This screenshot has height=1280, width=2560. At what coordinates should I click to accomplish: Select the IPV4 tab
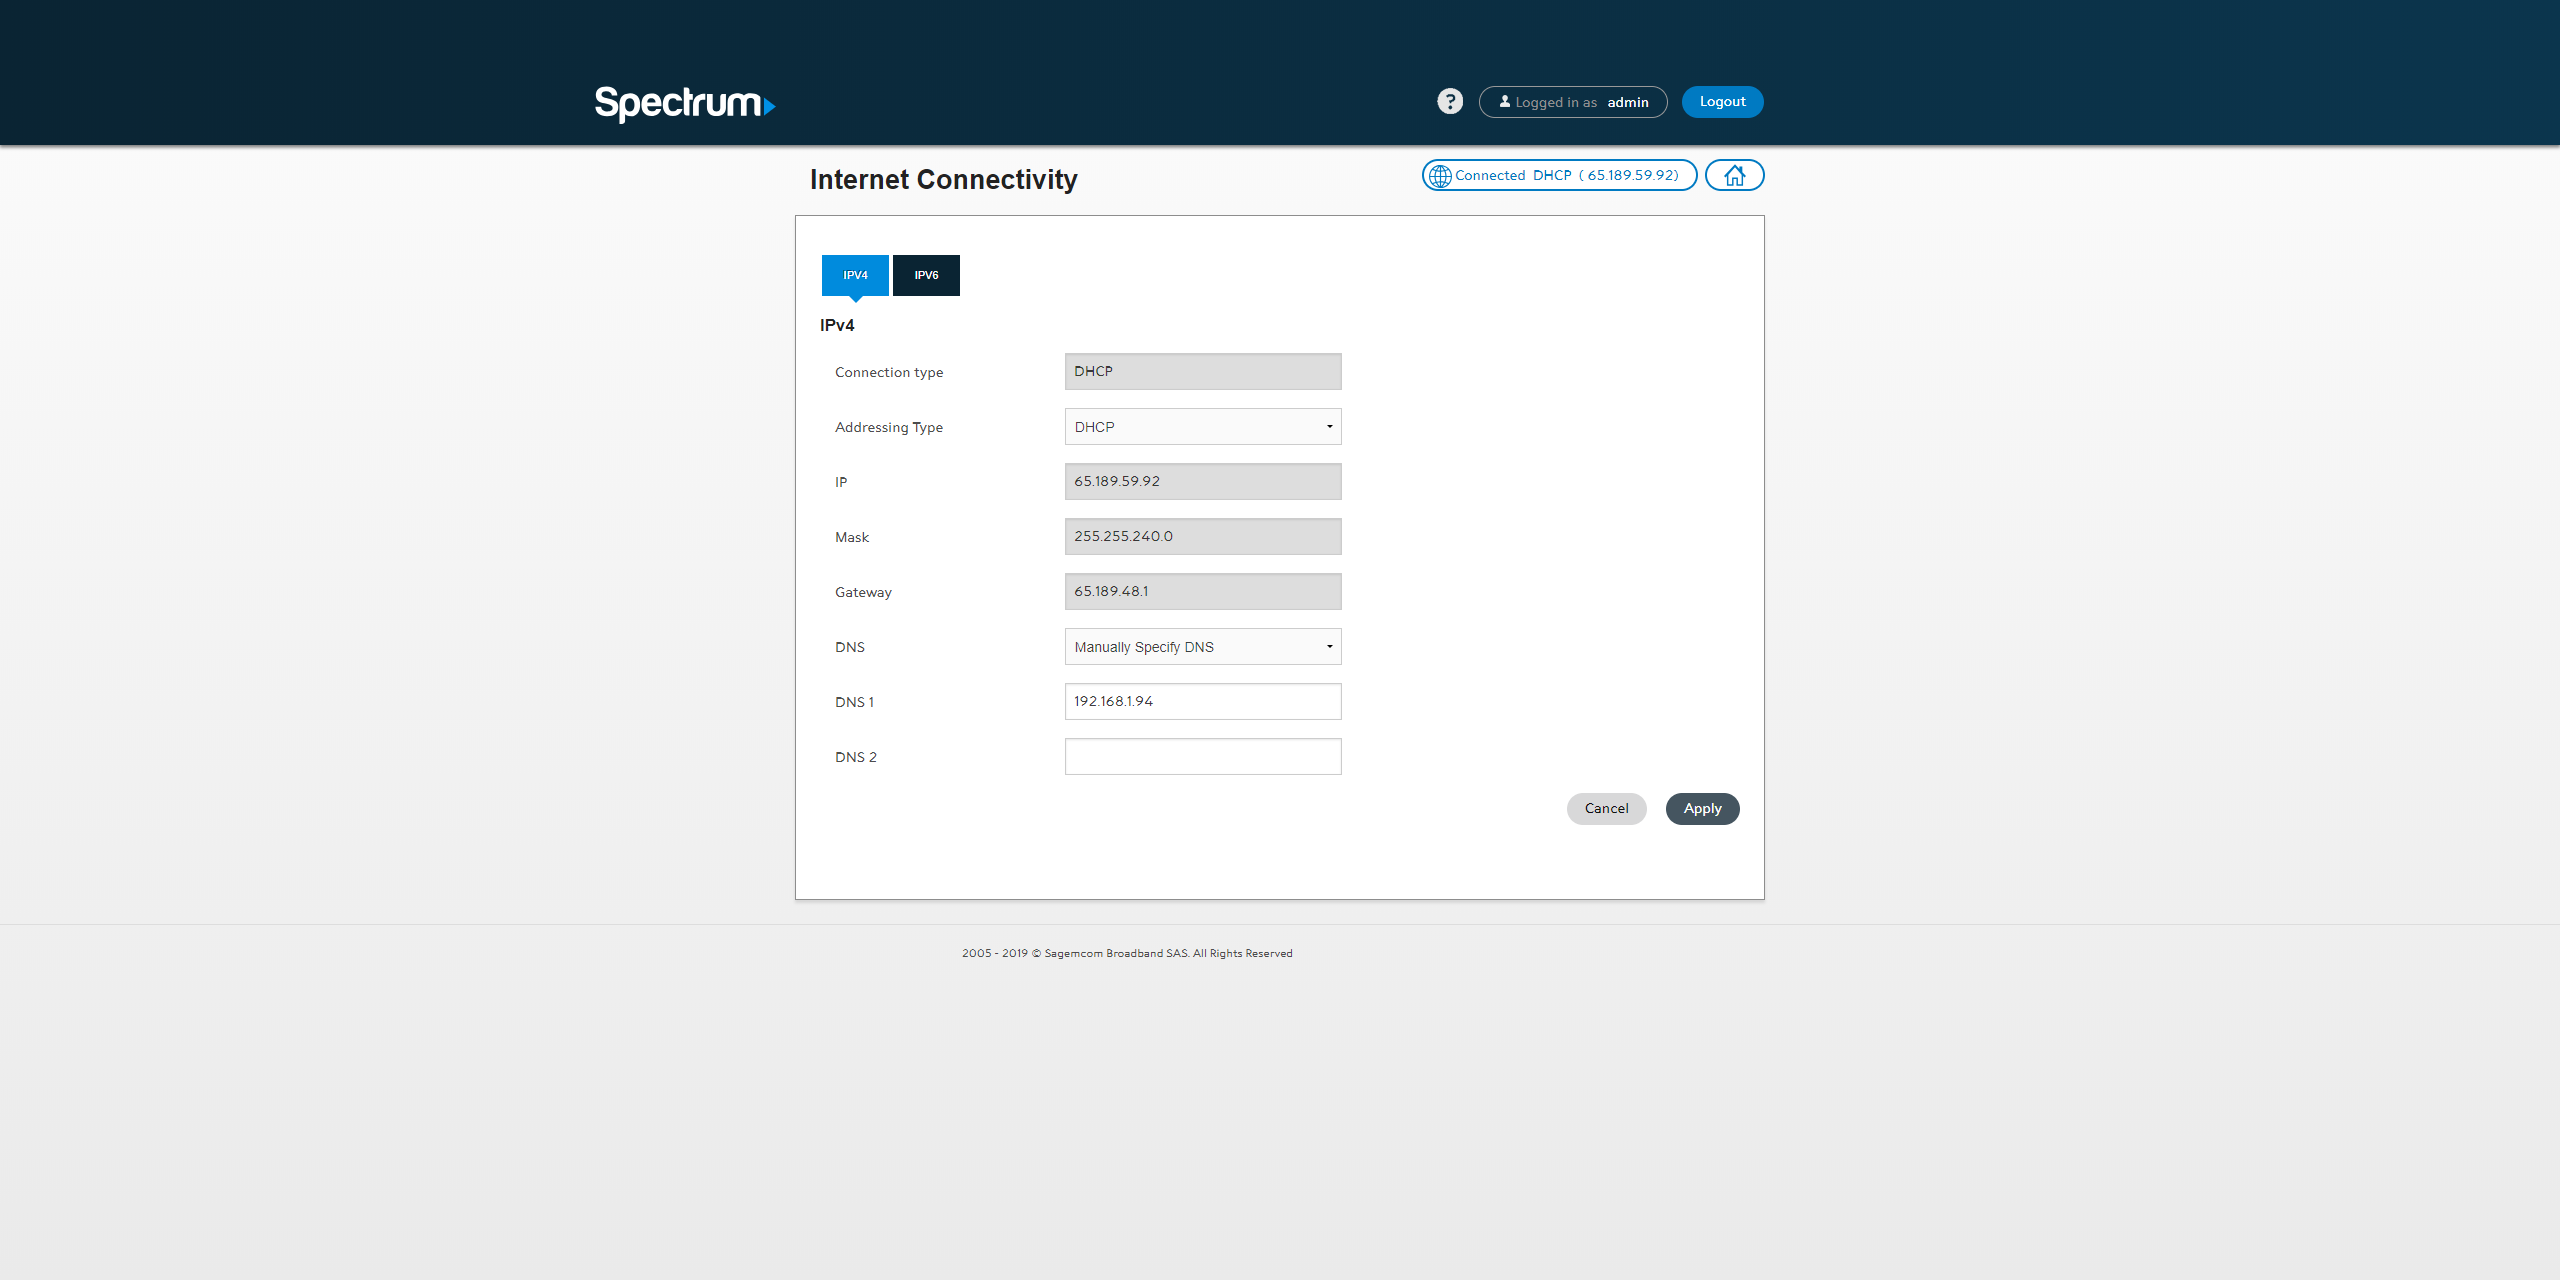click(854, 275)
